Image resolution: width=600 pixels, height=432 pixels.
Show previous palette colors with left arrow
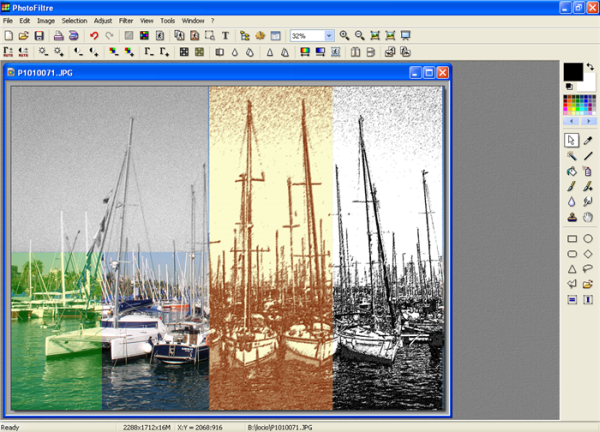[571, 121]
